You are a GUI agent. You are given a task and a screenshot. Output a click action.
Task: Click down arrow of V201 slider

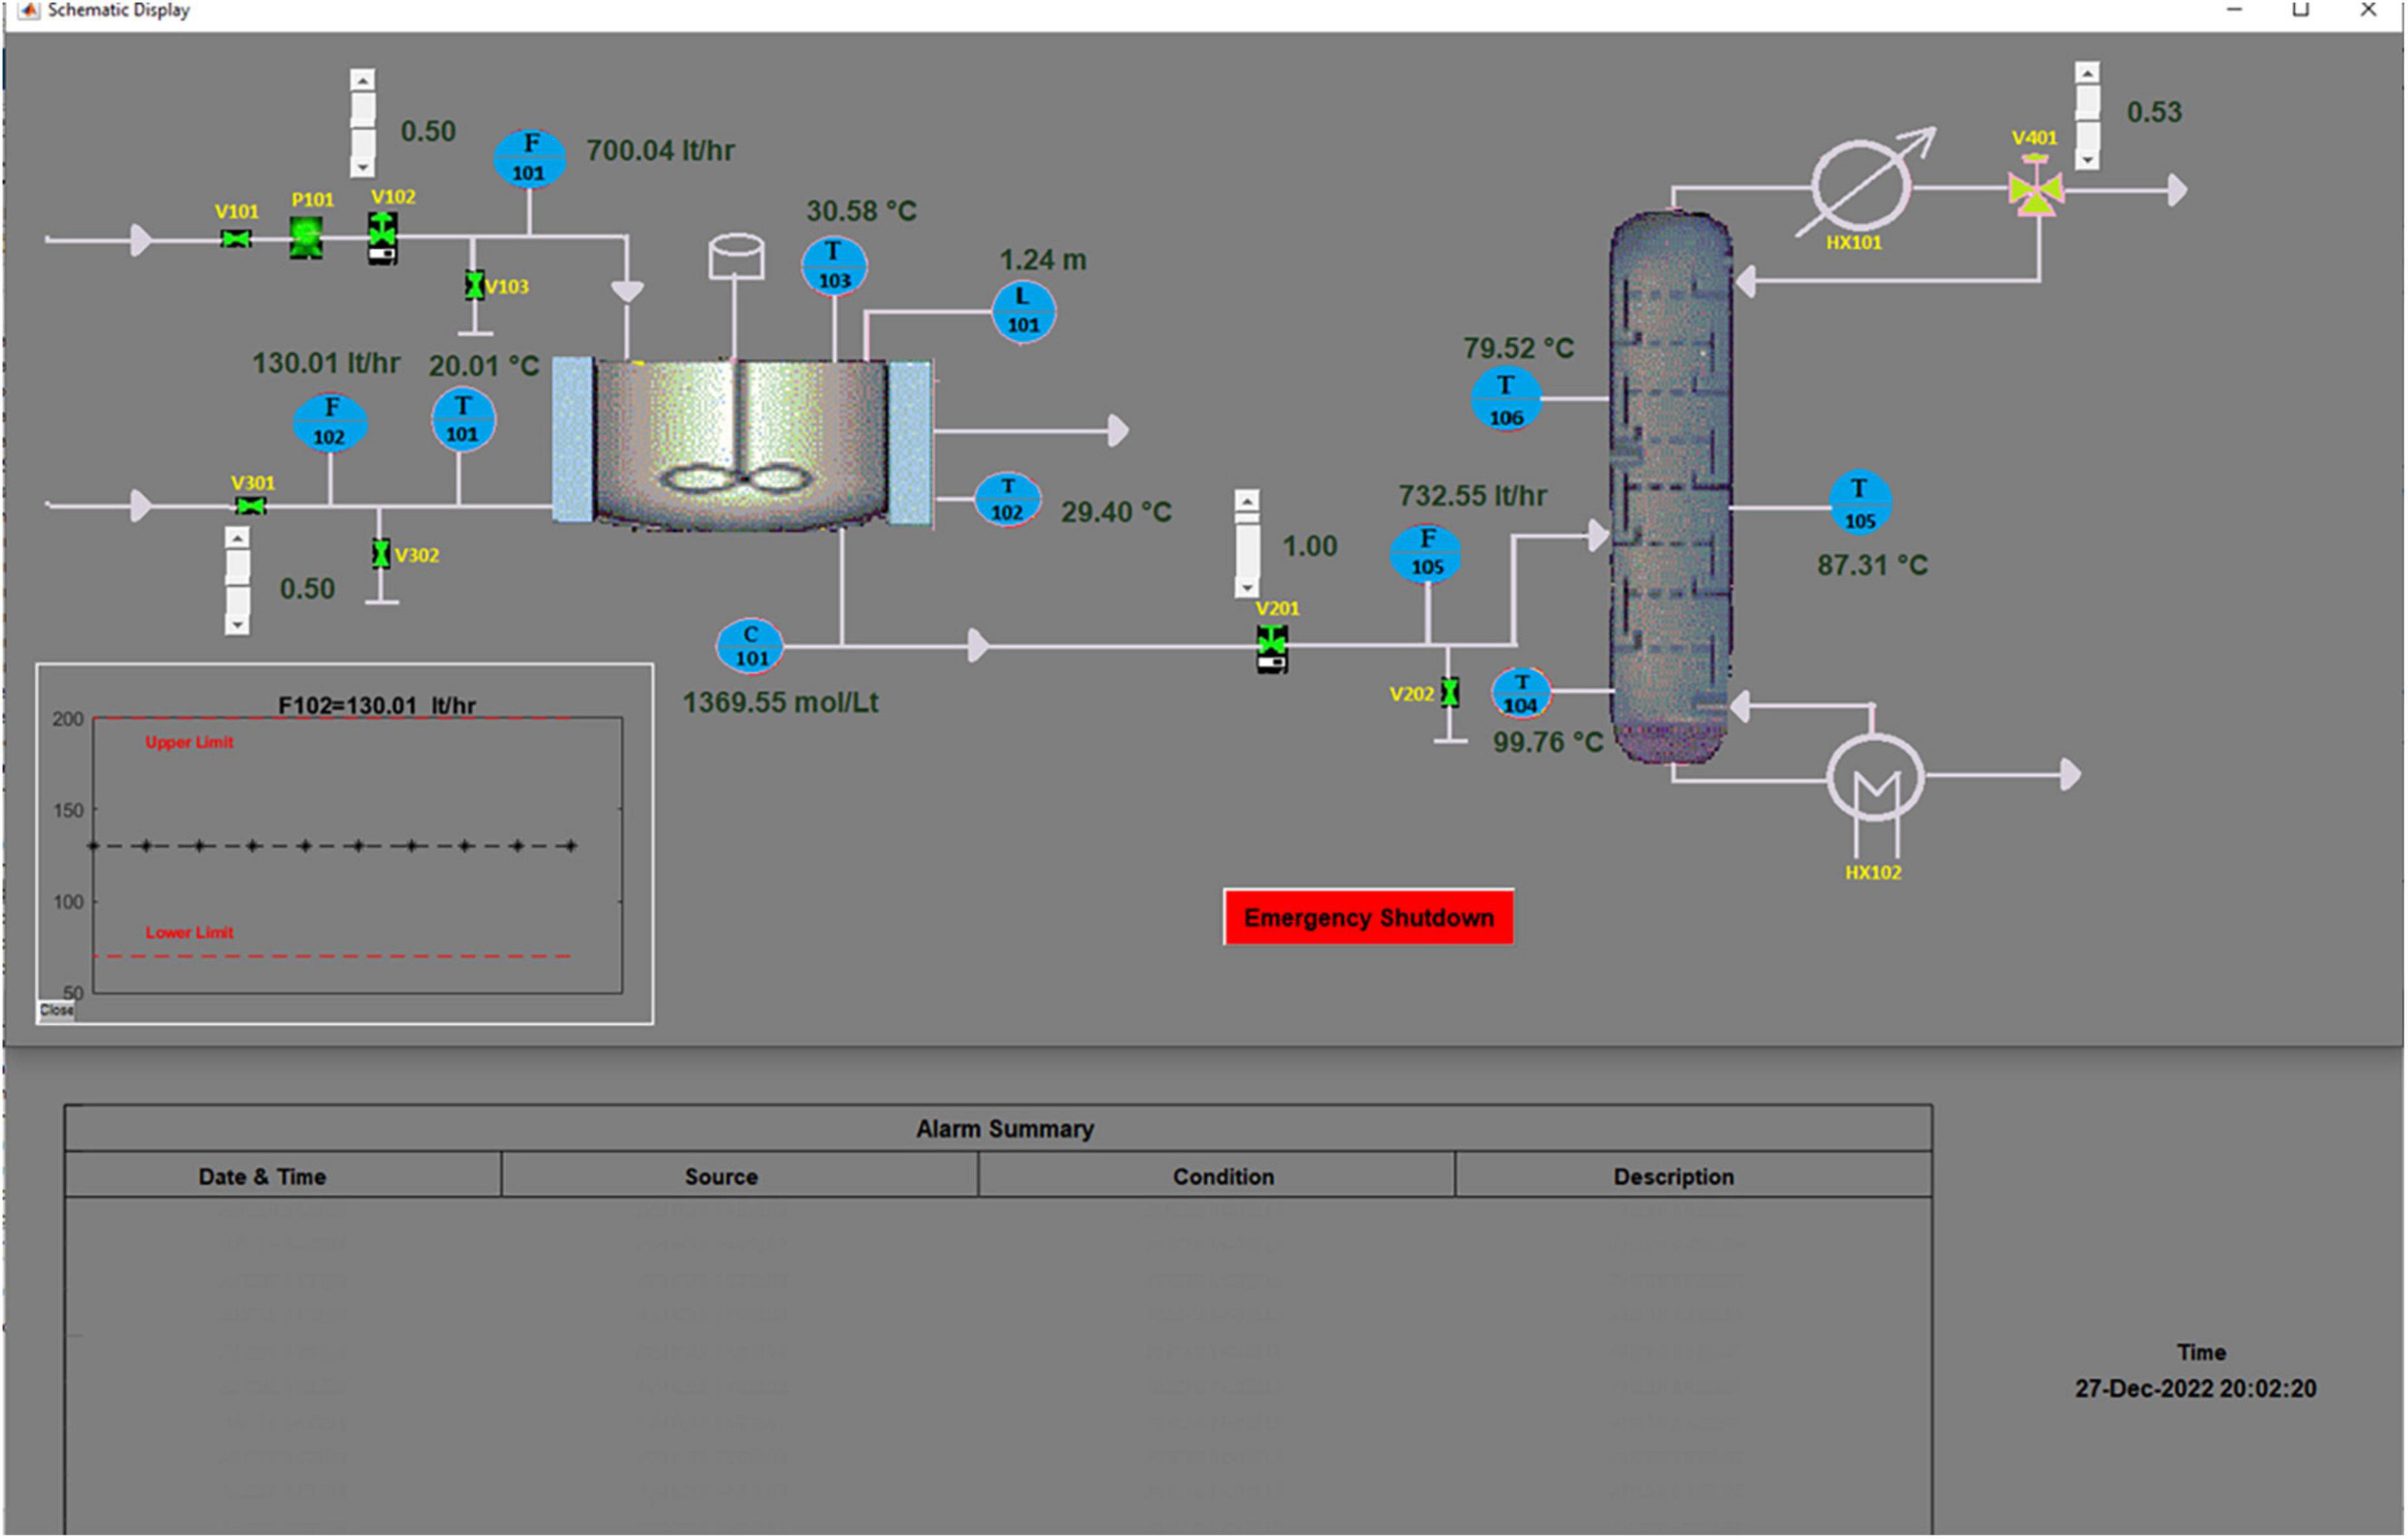coord(1247,587)
